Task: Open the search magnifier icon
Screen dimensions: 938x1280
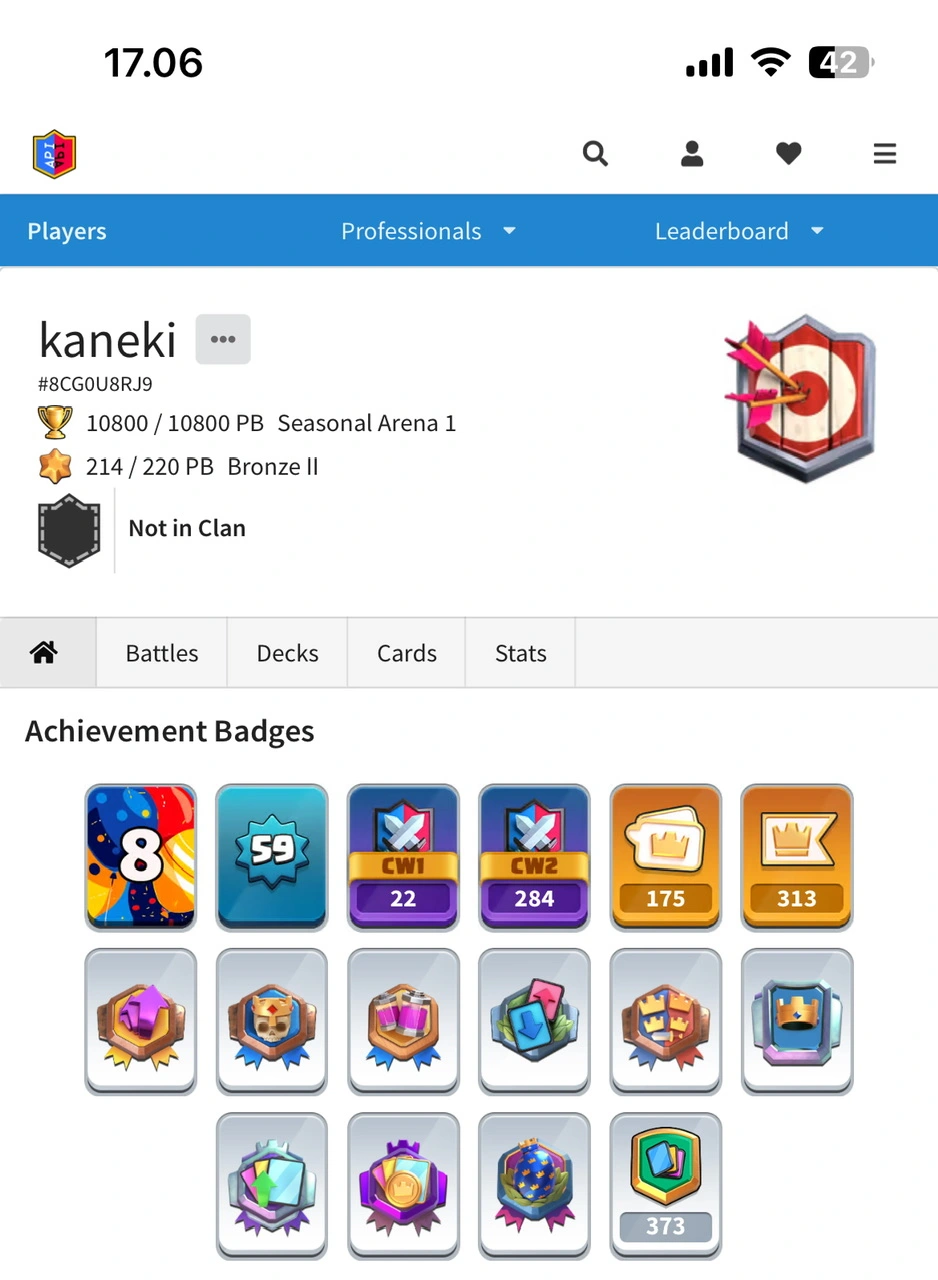Action: point(595,154)
